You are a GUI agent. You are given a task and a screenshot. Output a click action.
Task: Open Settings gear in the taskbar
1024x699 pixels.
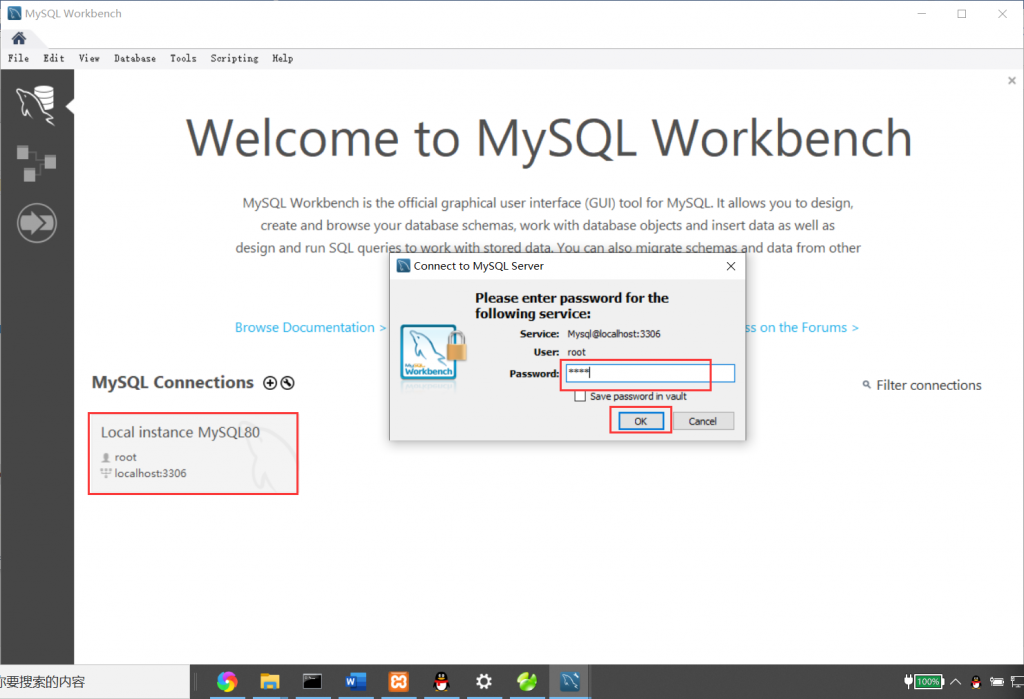click(x=484, y=682)
